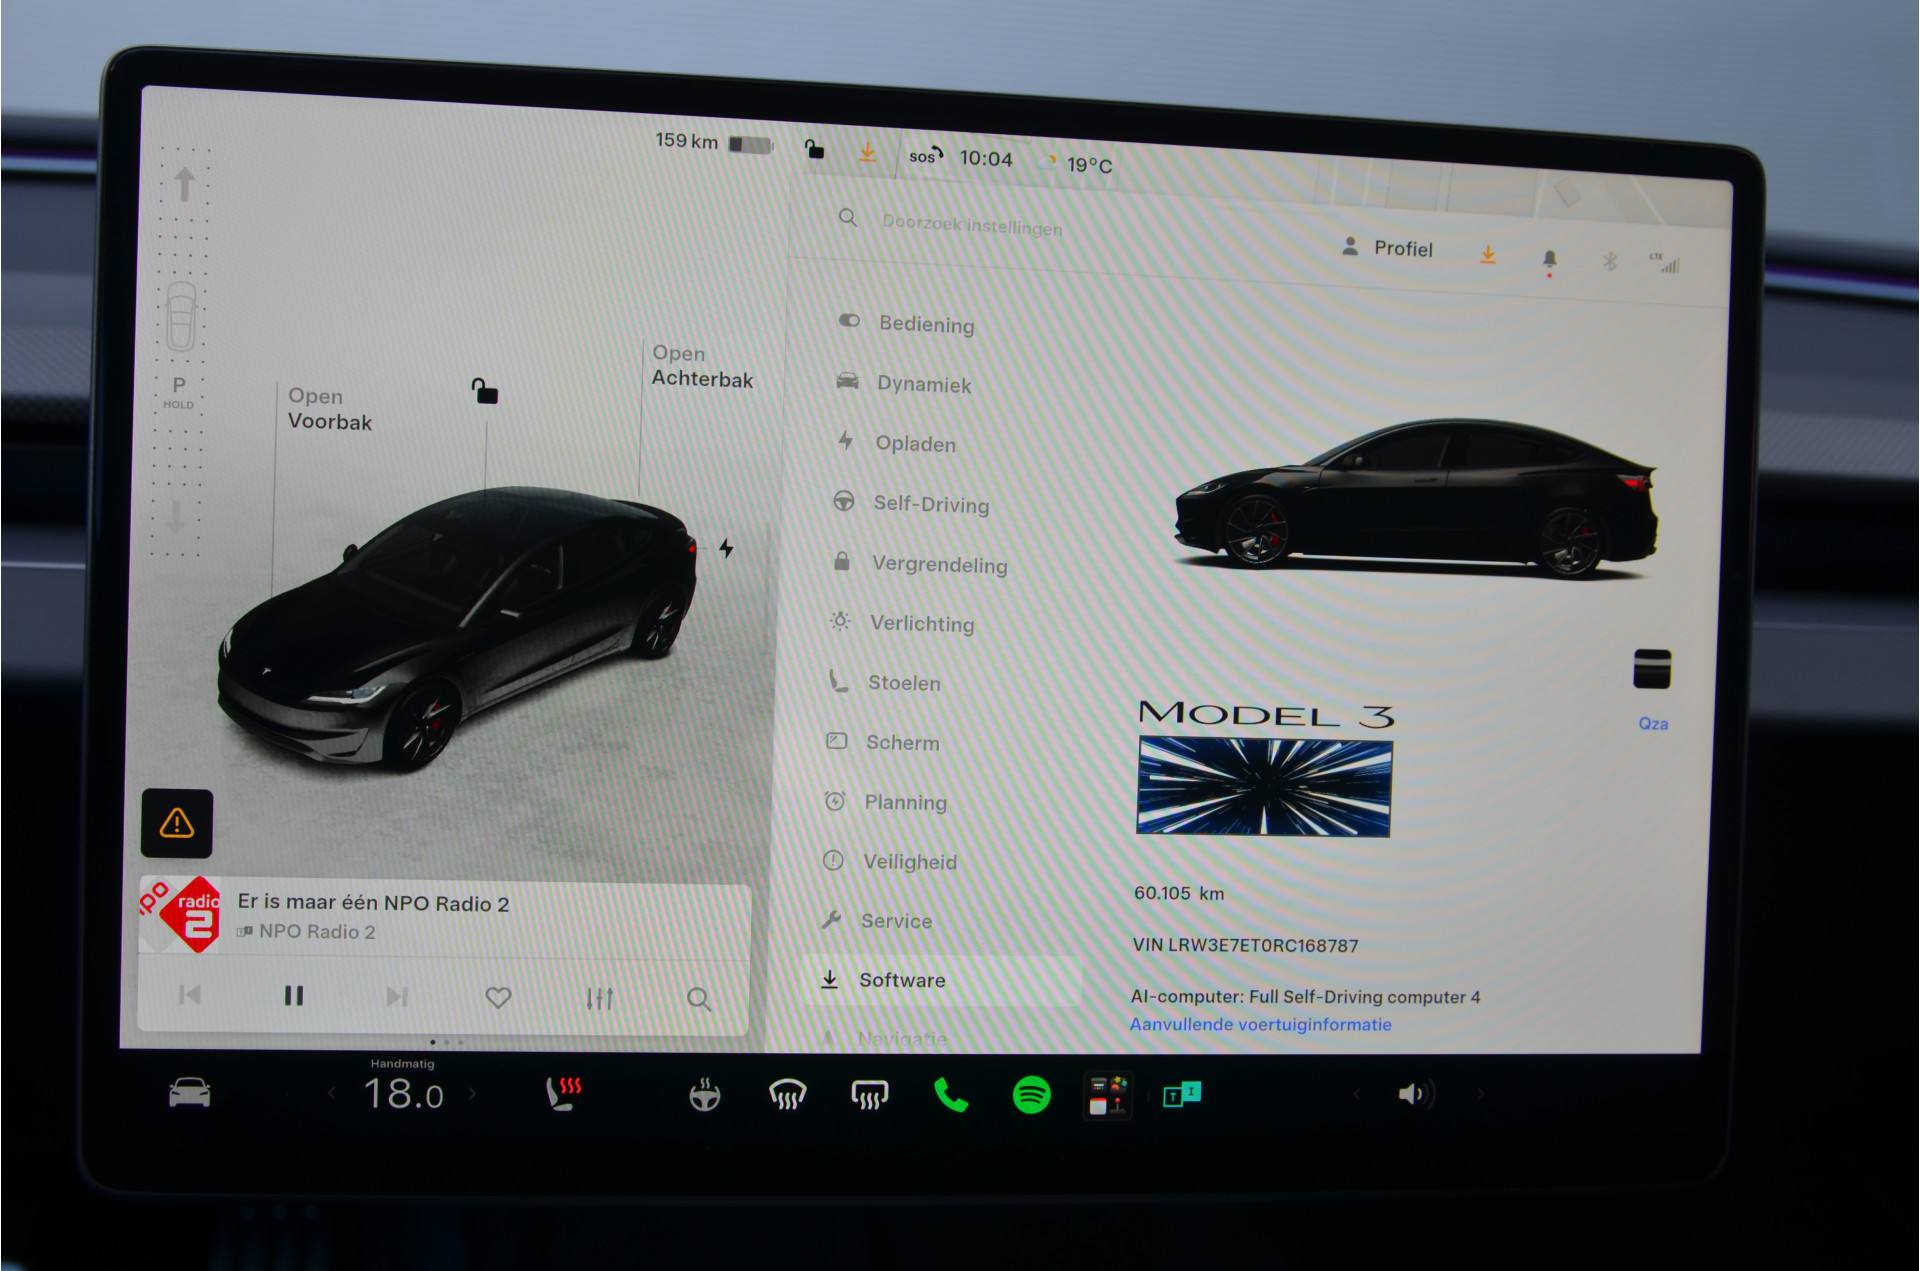The image size is (1920, 1271).
Task: Open the Self-Driving settings
Action: click(911, 503)
